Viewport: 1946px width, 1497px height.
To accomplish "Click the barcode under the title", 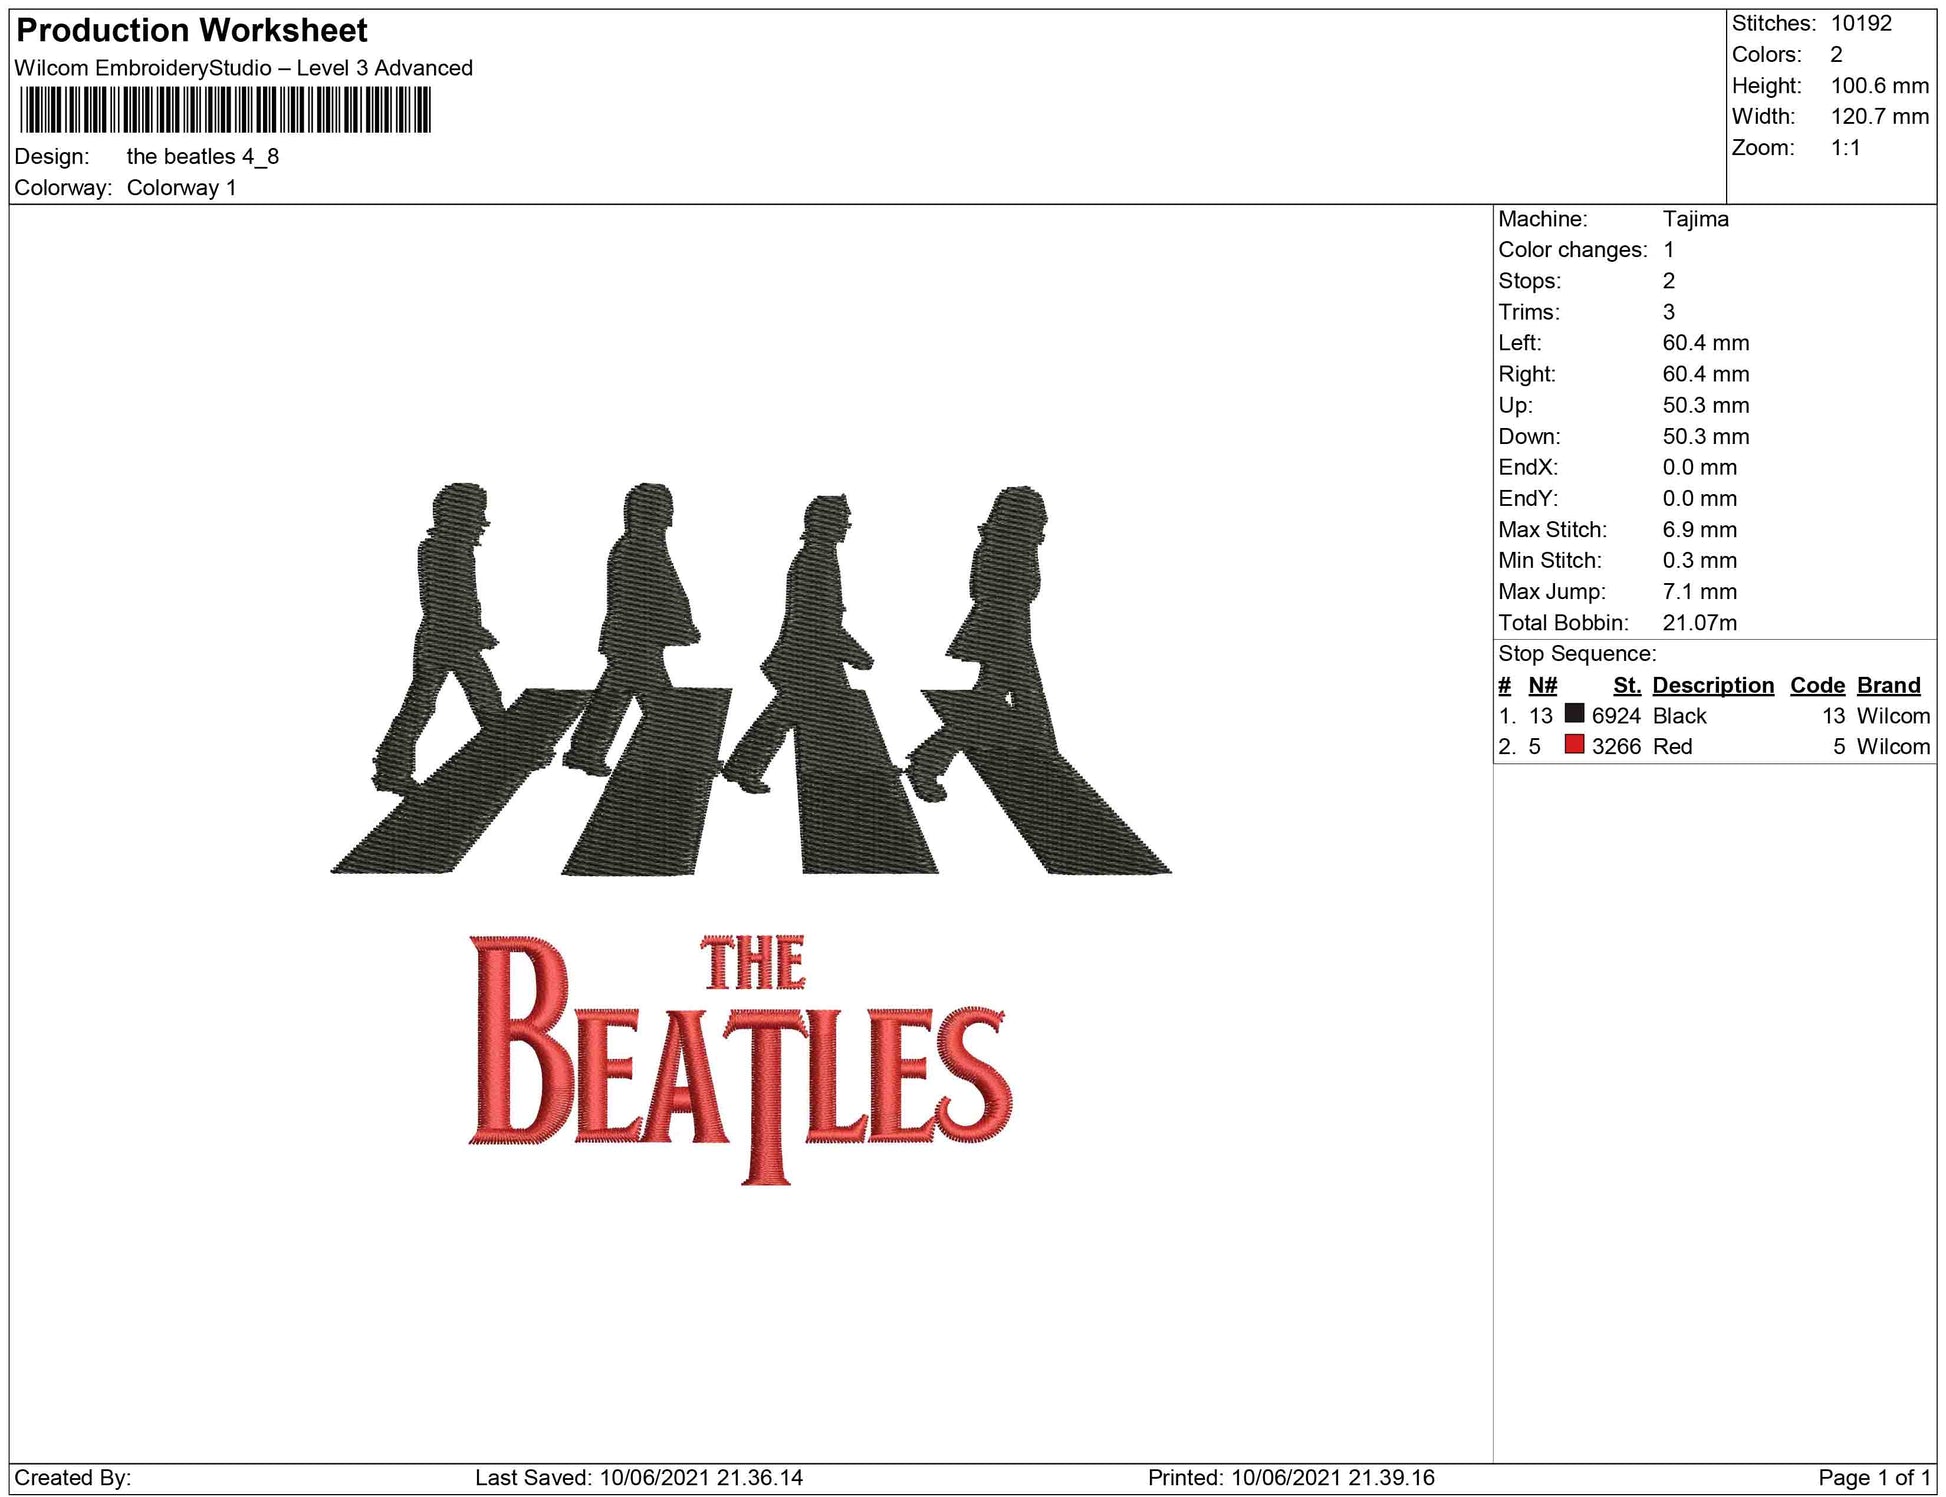I will (x=225, y=110).
